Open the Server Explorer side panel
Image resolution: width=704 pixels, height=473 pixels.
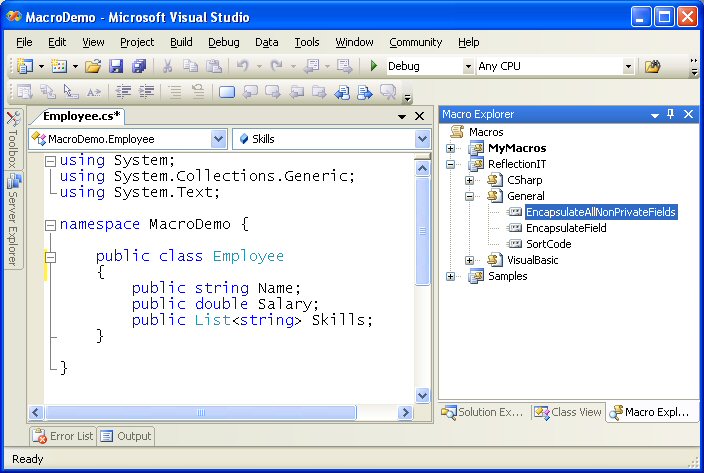point(13,220)
